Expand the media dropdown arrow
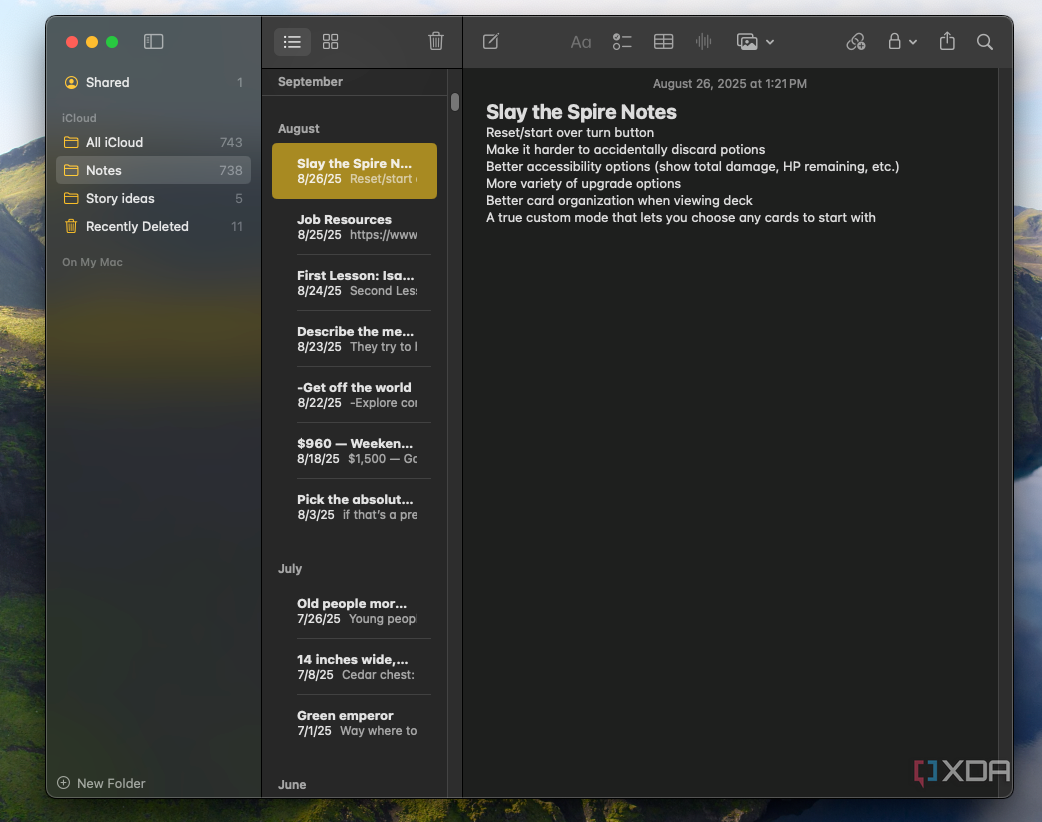 coord(770,42)
